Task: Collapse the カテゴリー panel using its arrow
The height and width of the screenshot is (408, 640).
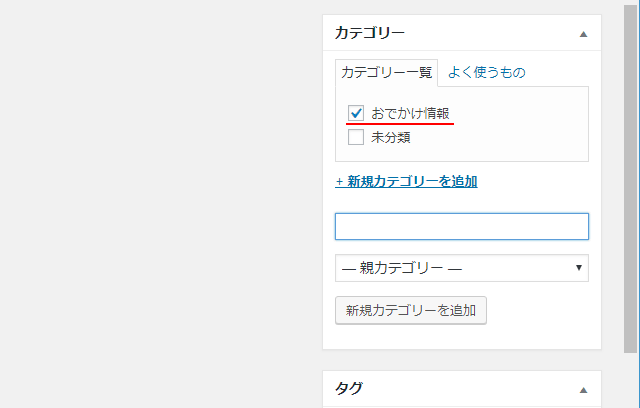Action: click(x=583, y=34)
